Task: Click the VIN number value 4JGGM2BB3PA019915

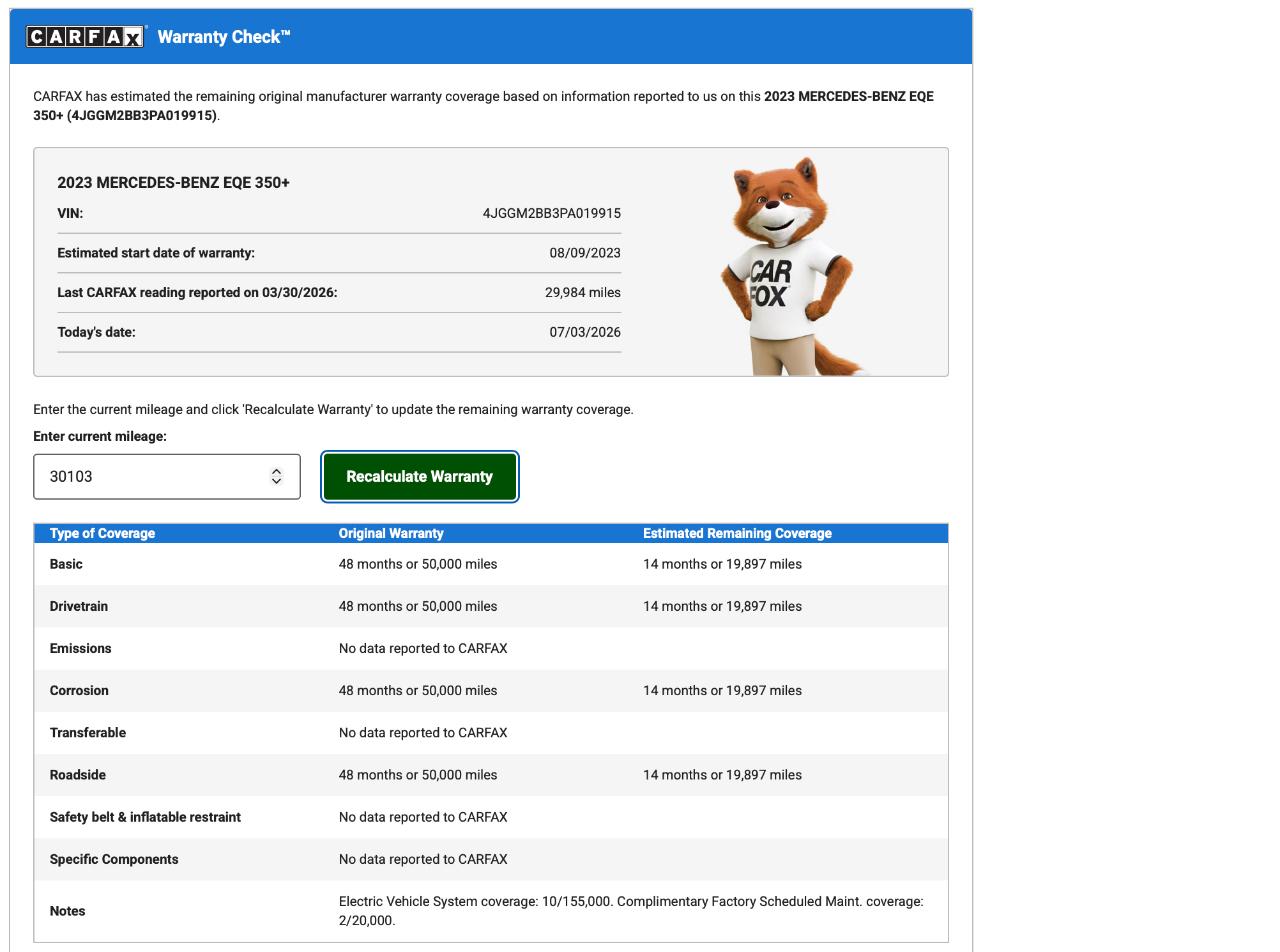Action: 552,213
